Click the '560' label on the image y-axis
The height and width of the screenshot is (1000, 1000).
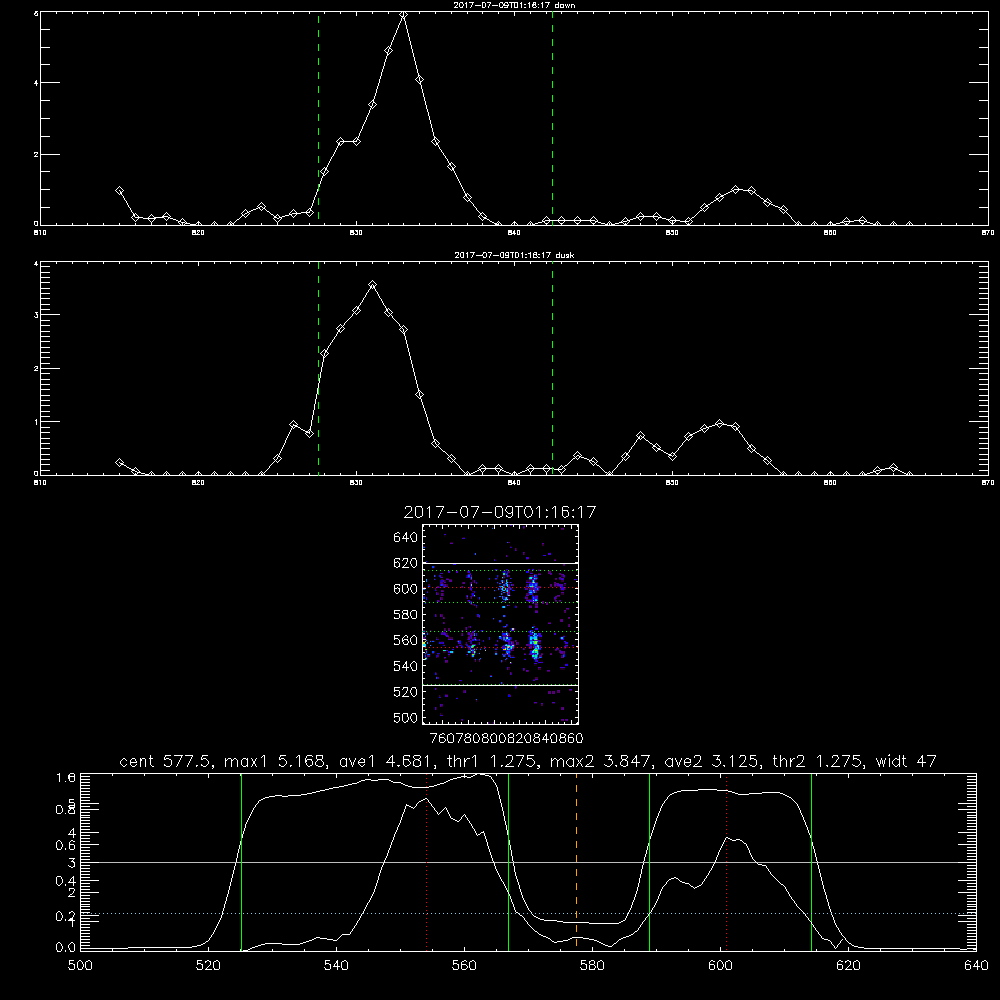point(406,640)
